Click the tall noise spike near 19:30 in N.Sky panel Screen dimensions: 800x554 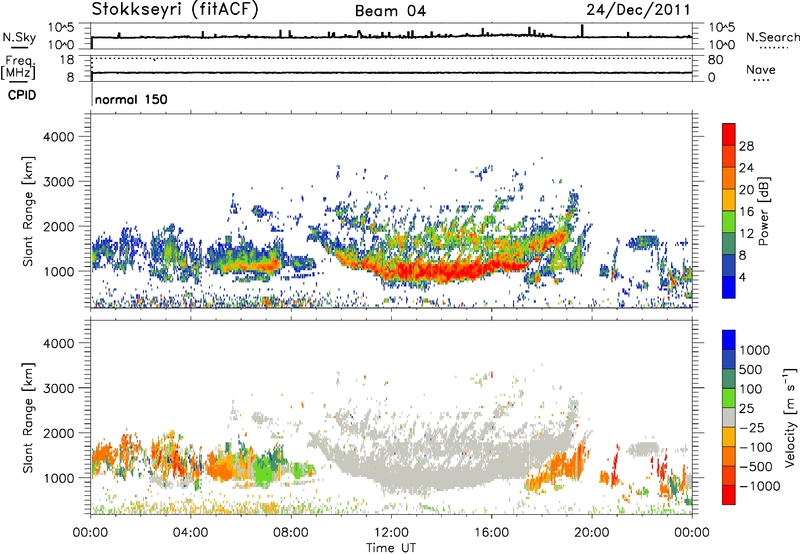582,31
